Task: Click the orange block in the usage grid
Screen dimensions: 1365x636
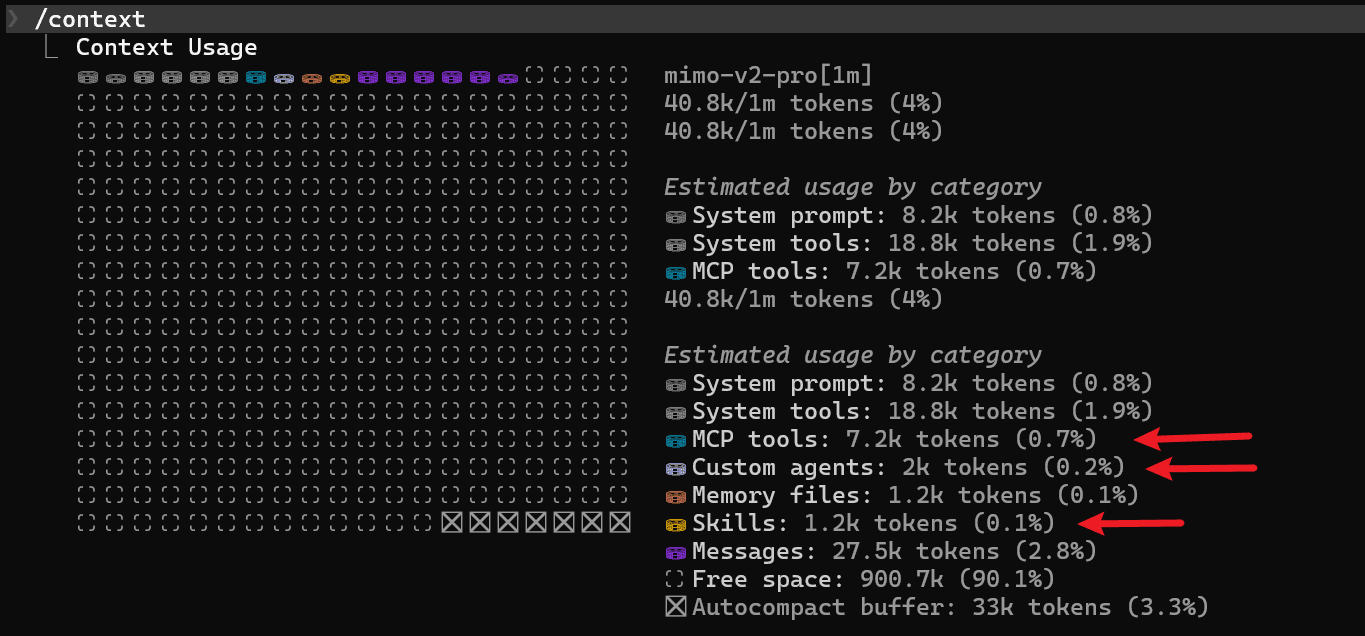Action: 312,77
